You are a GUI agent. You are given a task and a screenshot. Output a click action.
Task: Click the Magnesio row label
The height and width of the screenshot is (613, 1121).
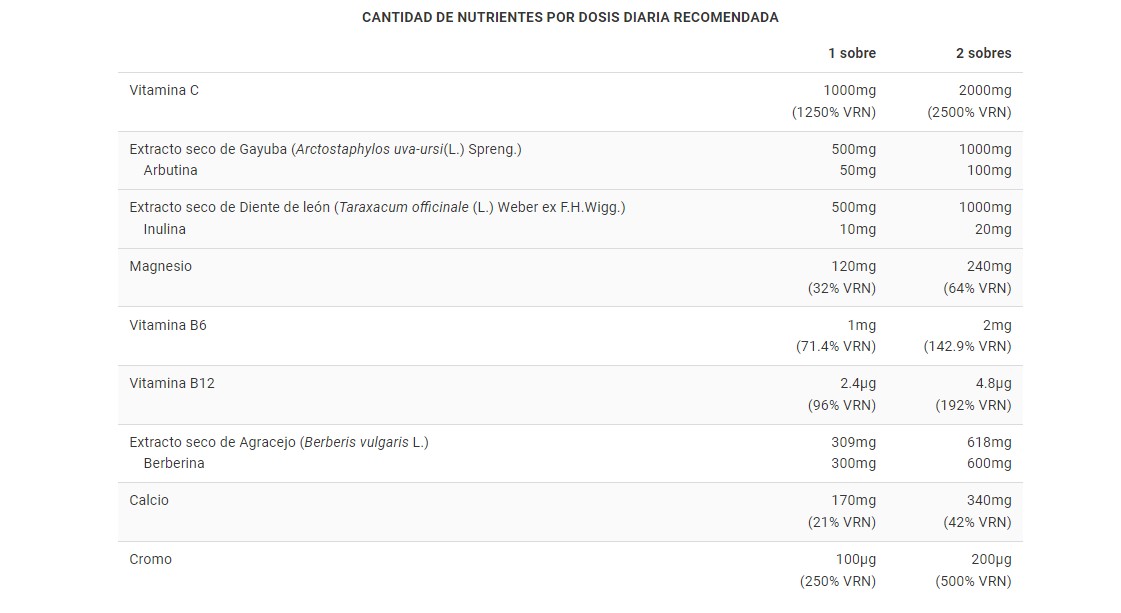click(160, 266)
